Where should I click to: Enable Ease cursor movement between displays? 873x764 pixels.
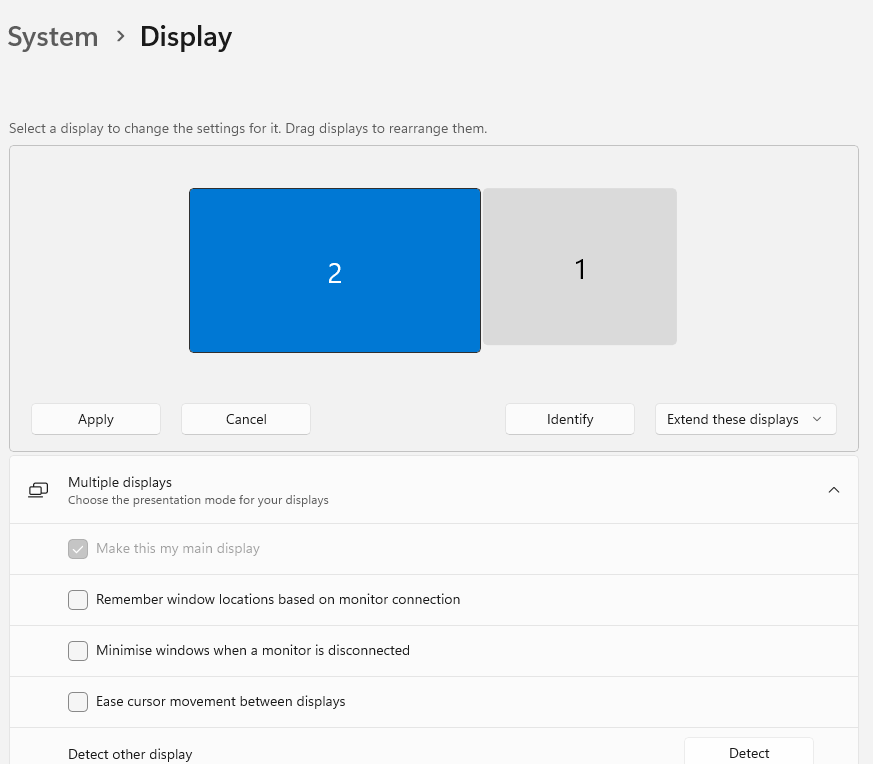click(x=78, y=702)
